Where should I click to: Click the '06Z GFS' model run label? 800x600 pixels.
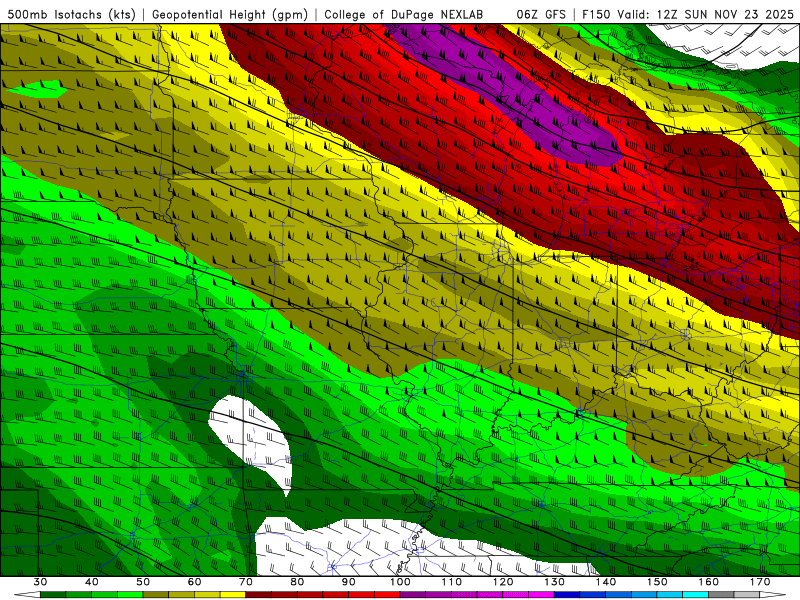pos(541,15)
